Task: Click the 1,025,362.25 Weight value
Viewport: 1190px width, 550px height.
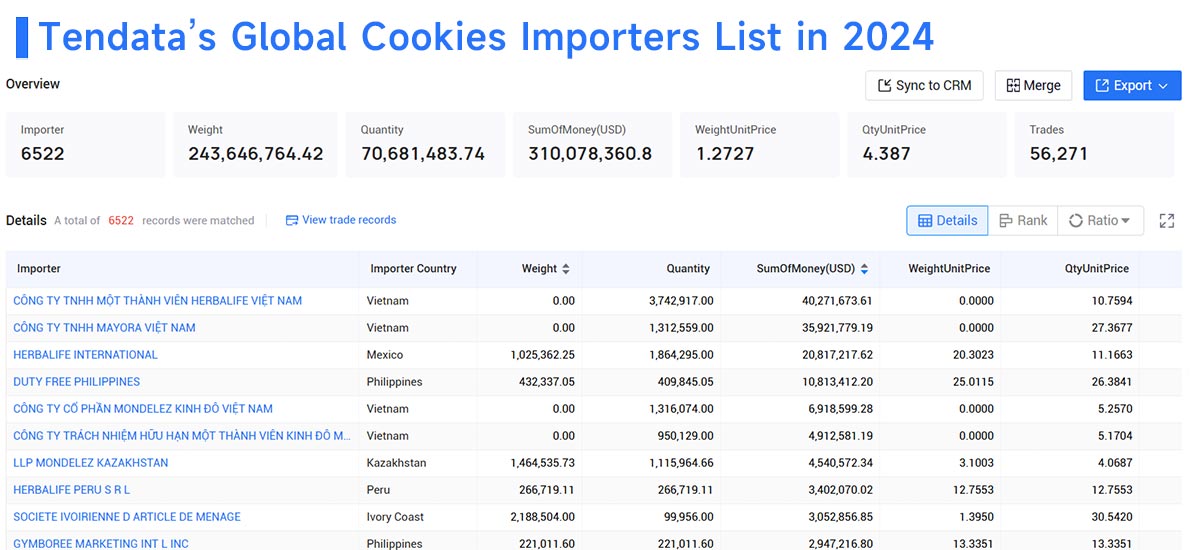Action: 543,354
